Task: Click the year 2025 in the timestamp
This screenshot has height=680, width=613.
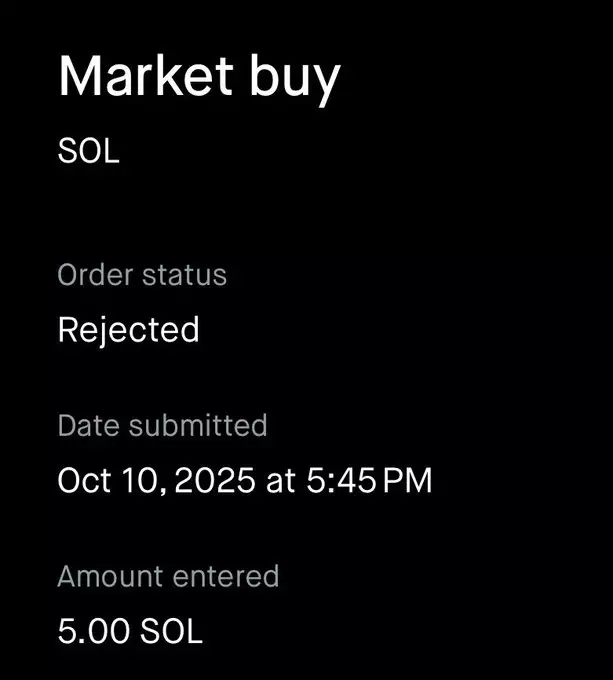Action: 216,480
